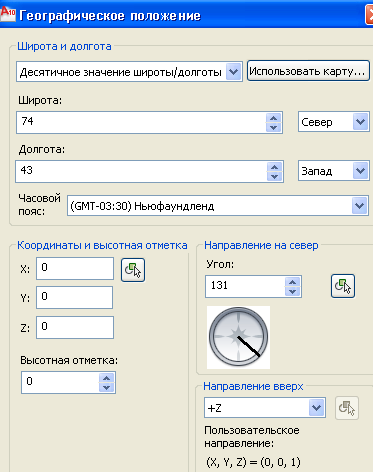Increase Высотная отметка with up arrow
The width and height of the screenshot is (373, 472).
[107, 378]
